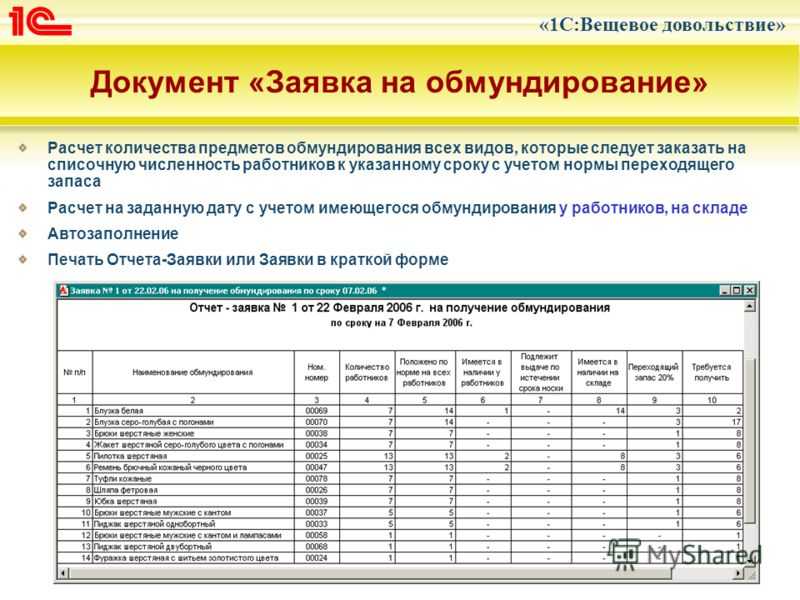Click item number 00025 cell
800x600 pixels.
316,456
